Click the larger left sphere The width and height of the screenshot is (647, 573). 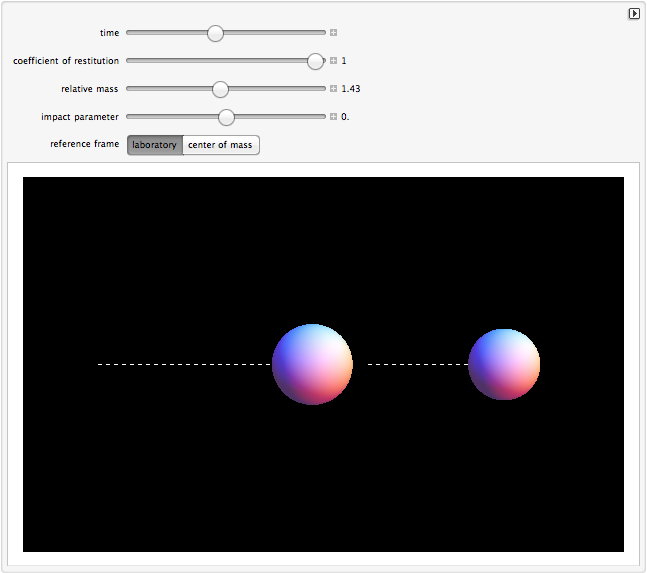pos(312,364)
